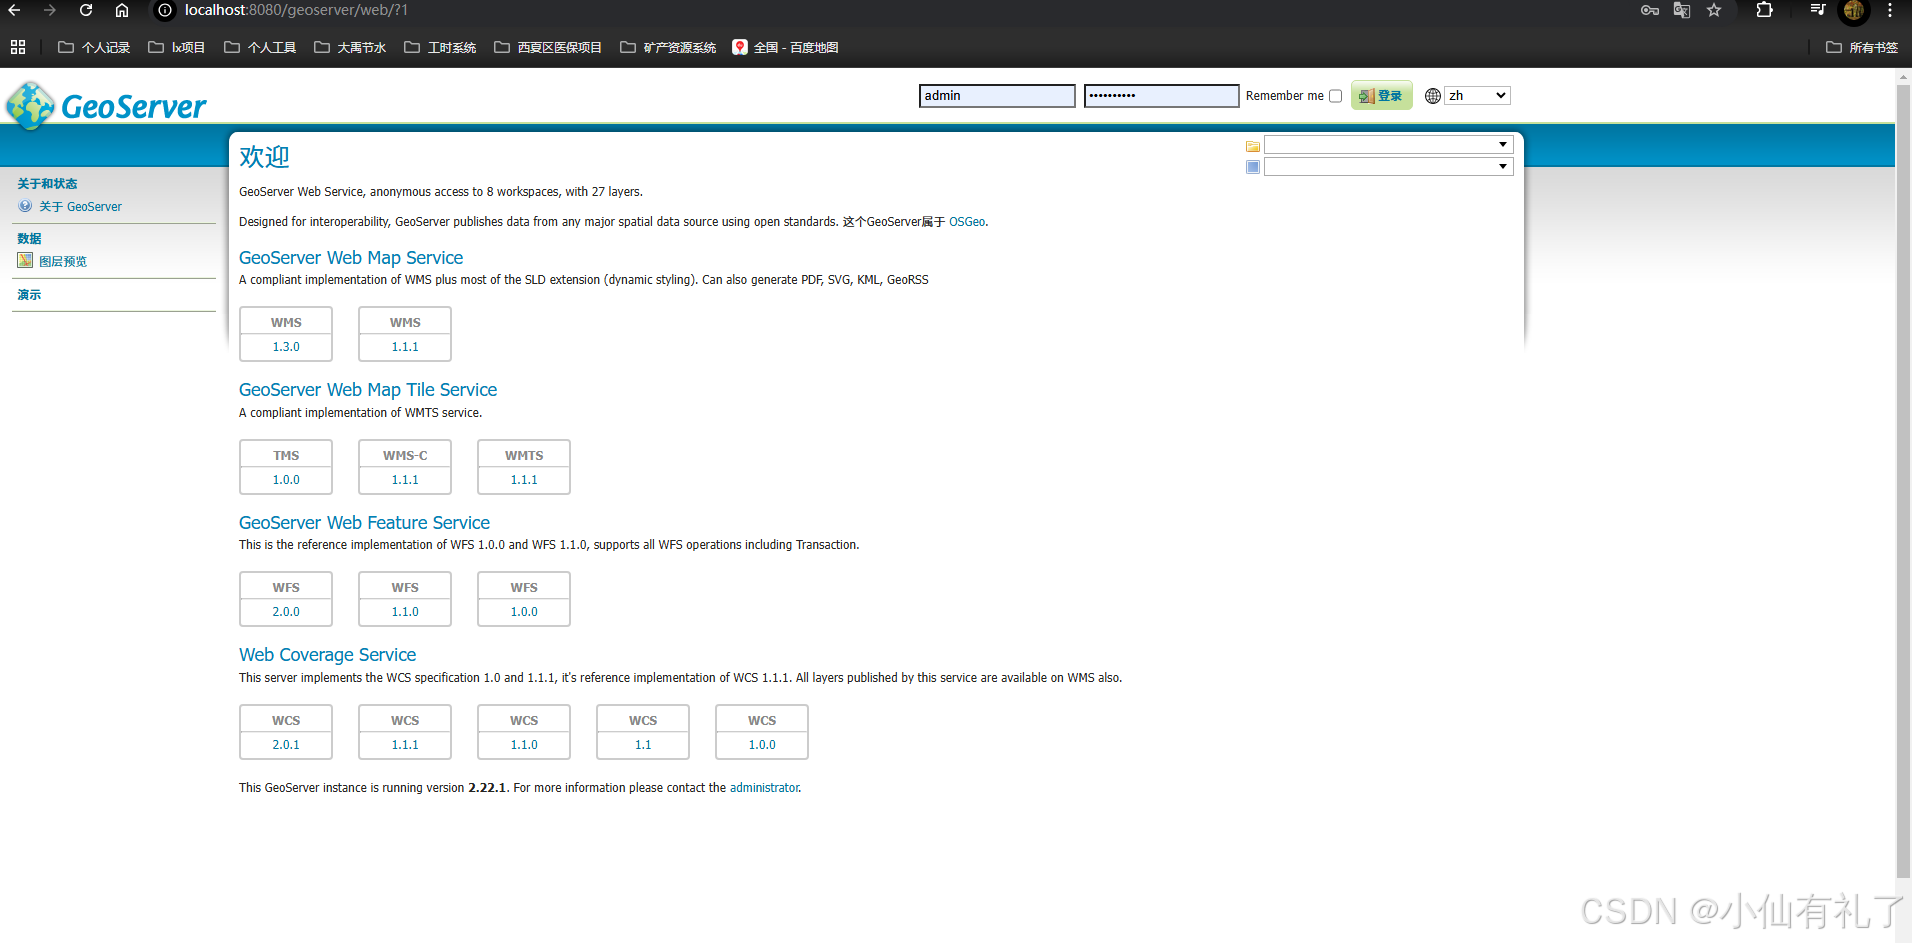
Task: Click the browser forward arrow
Action: coord(49,10)
